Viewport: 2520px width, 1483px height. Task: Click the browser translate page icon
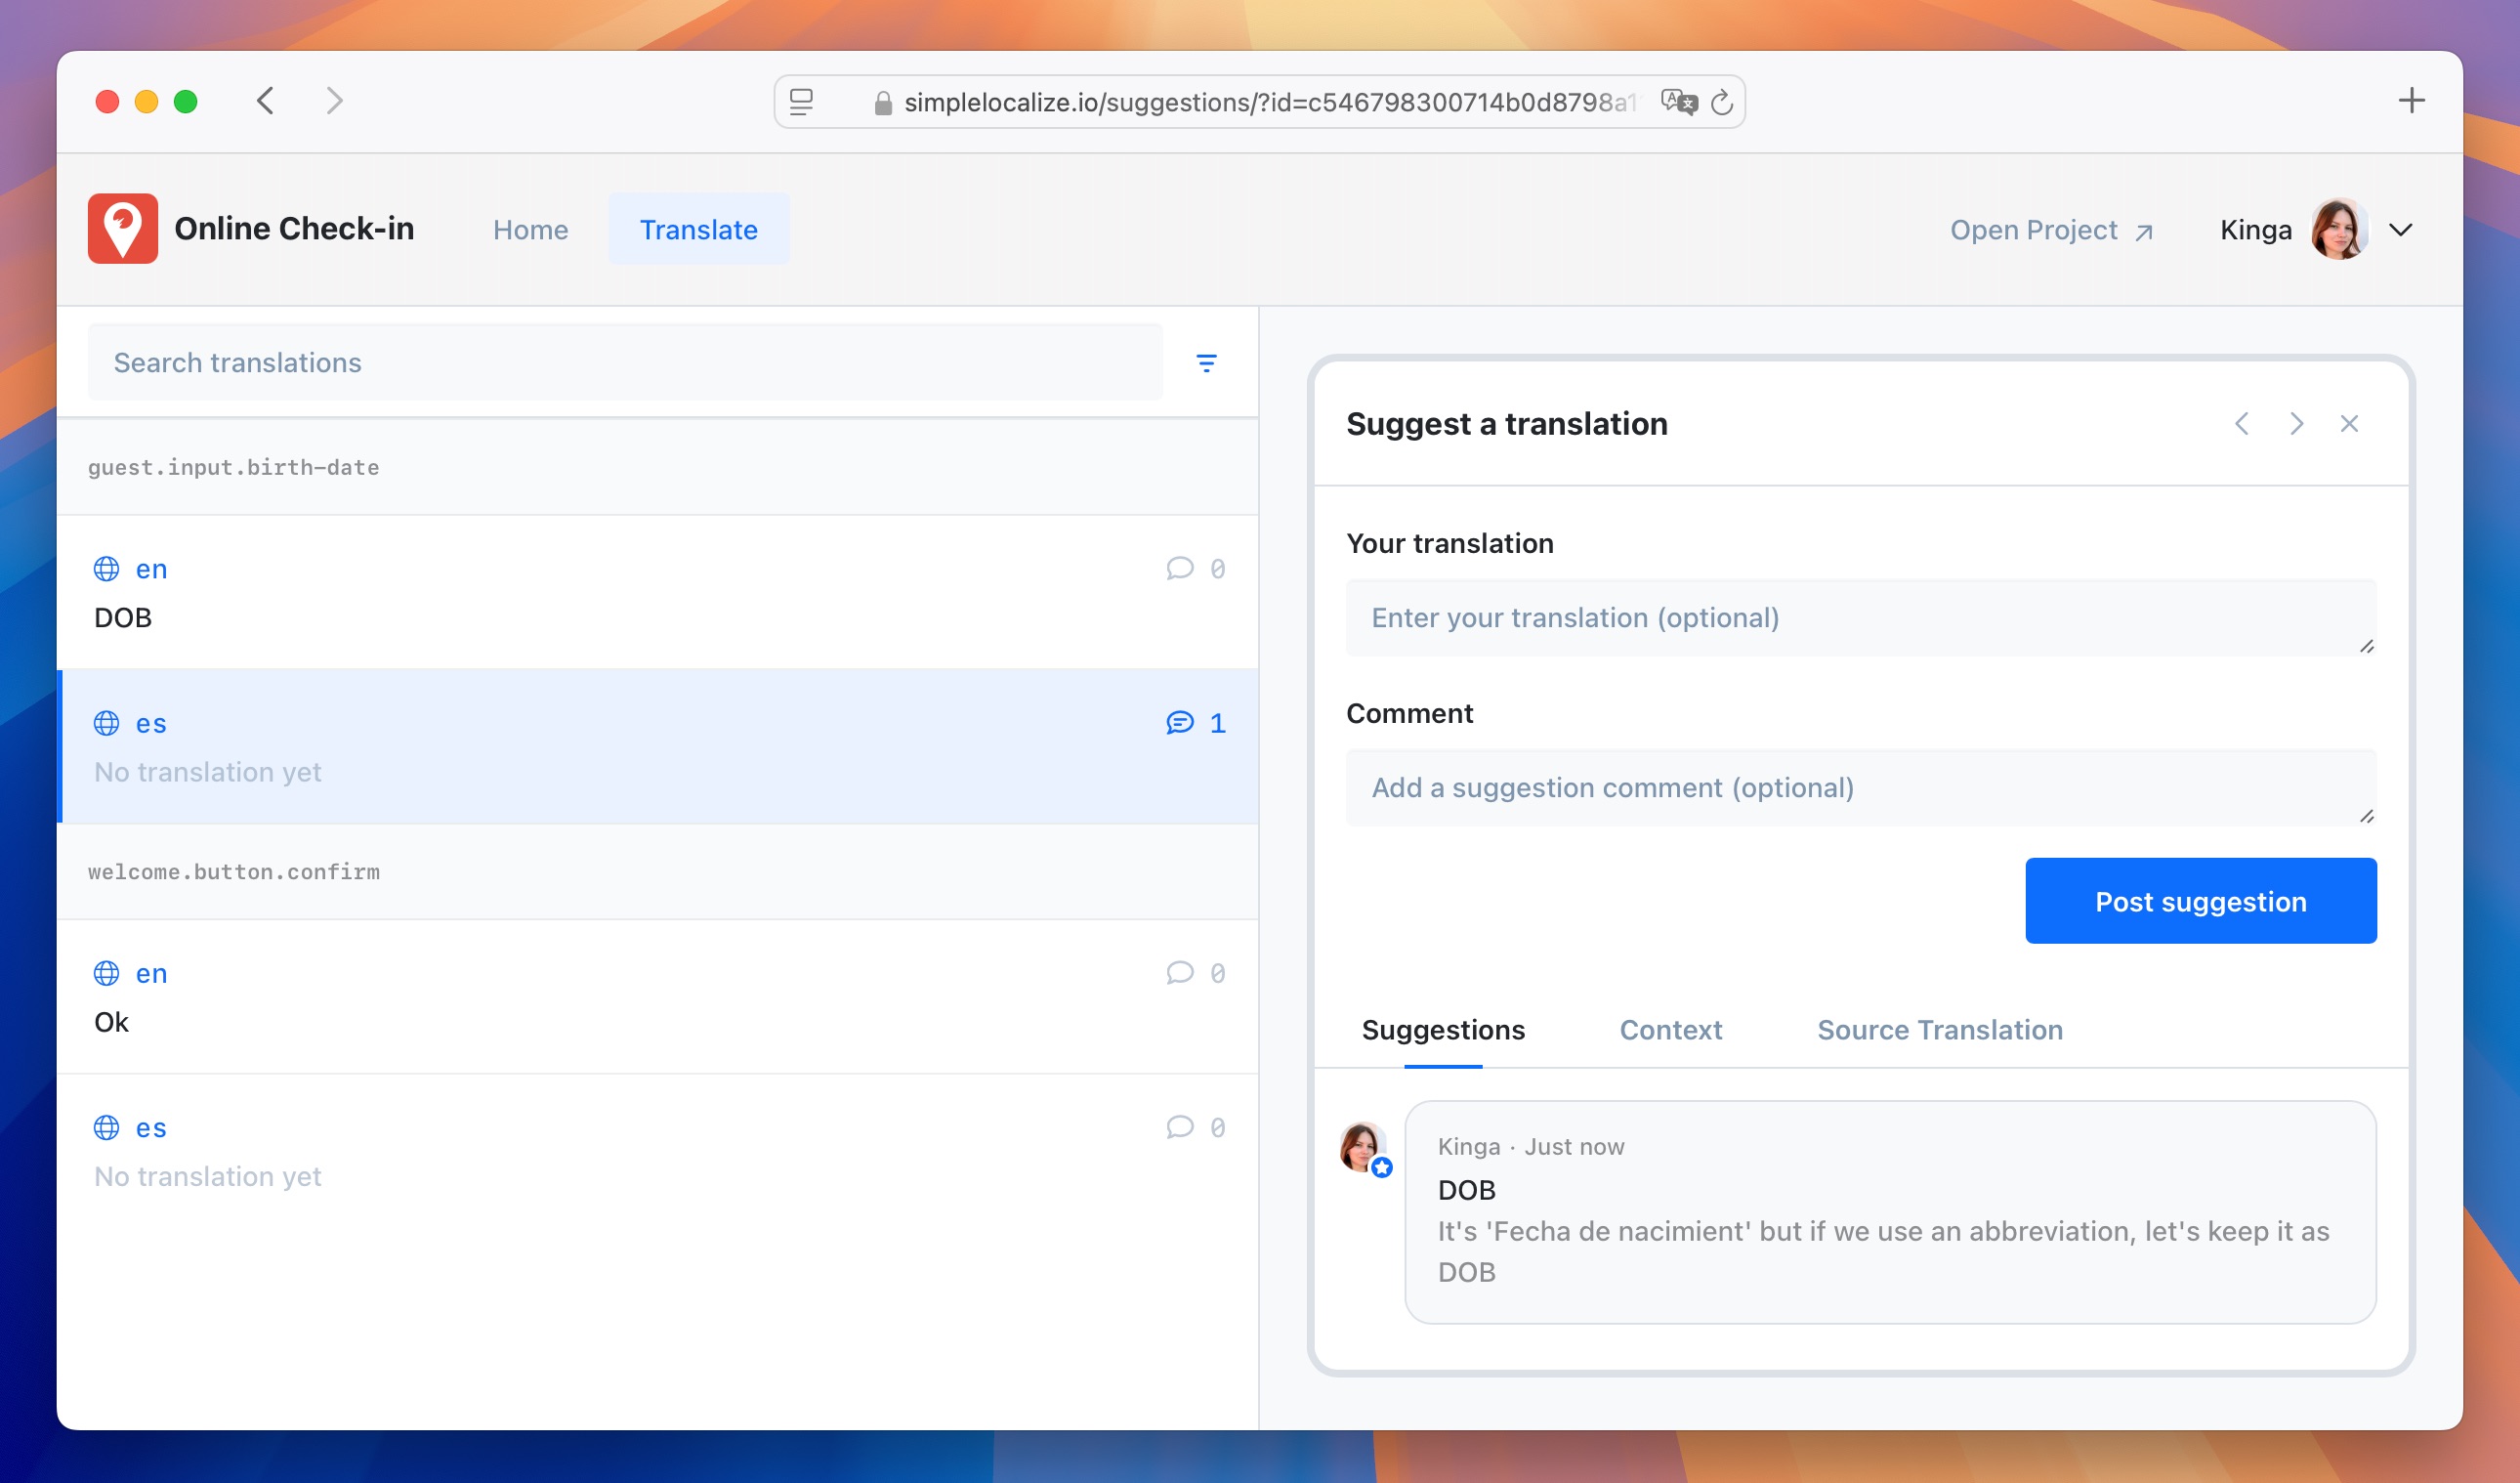(x=1679, y=102)
